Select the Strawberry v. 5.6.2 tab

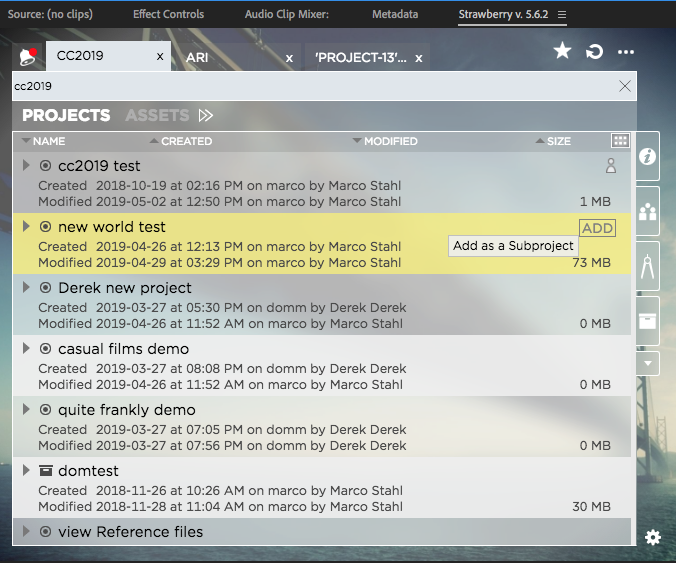tap(503, 14)
